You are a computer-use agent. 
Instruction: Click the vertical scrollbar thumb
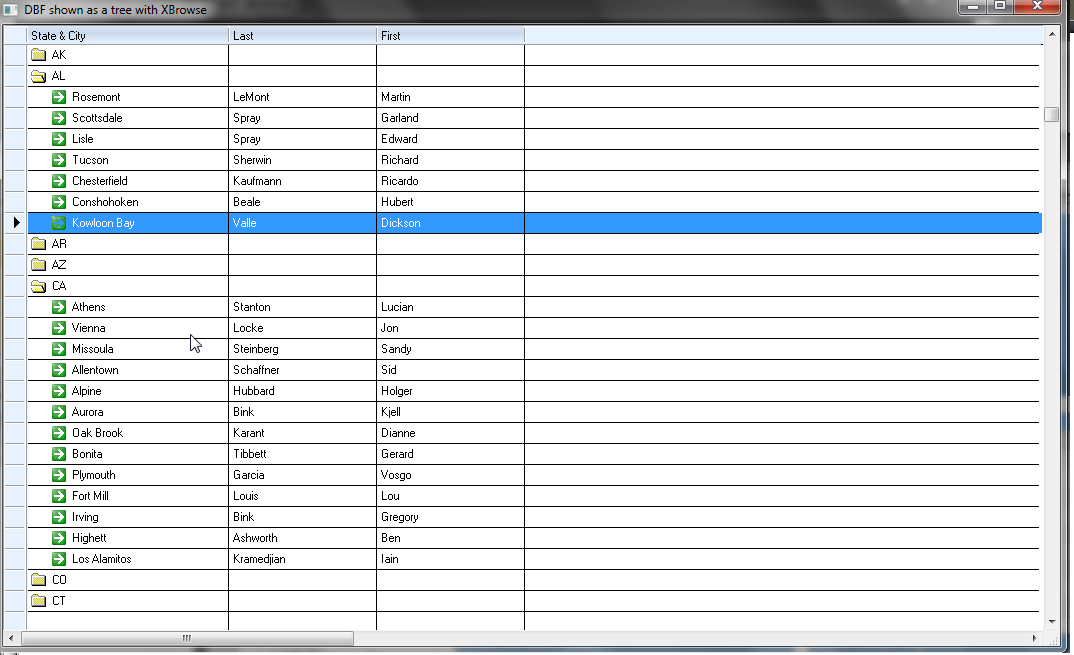point(1051,114)
